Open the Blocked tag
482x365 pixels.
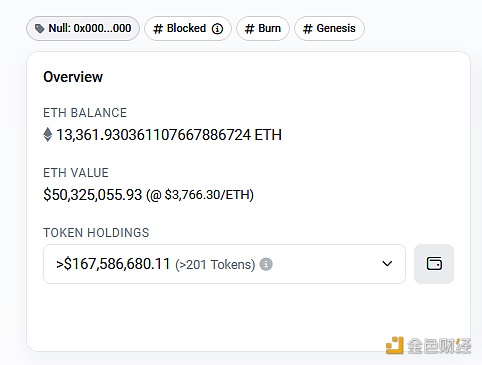point(188,29)
